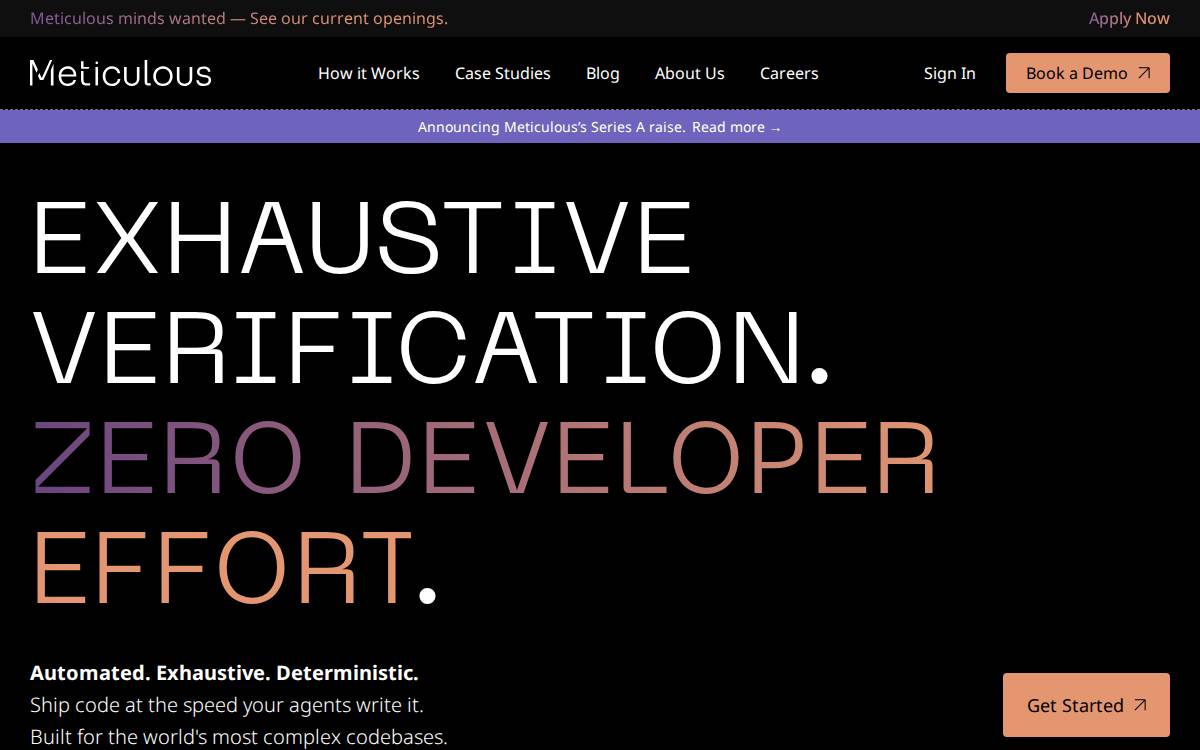Visit the About Us page
The width and height of the screenshot is (1200, 750).
click(690, 73)
